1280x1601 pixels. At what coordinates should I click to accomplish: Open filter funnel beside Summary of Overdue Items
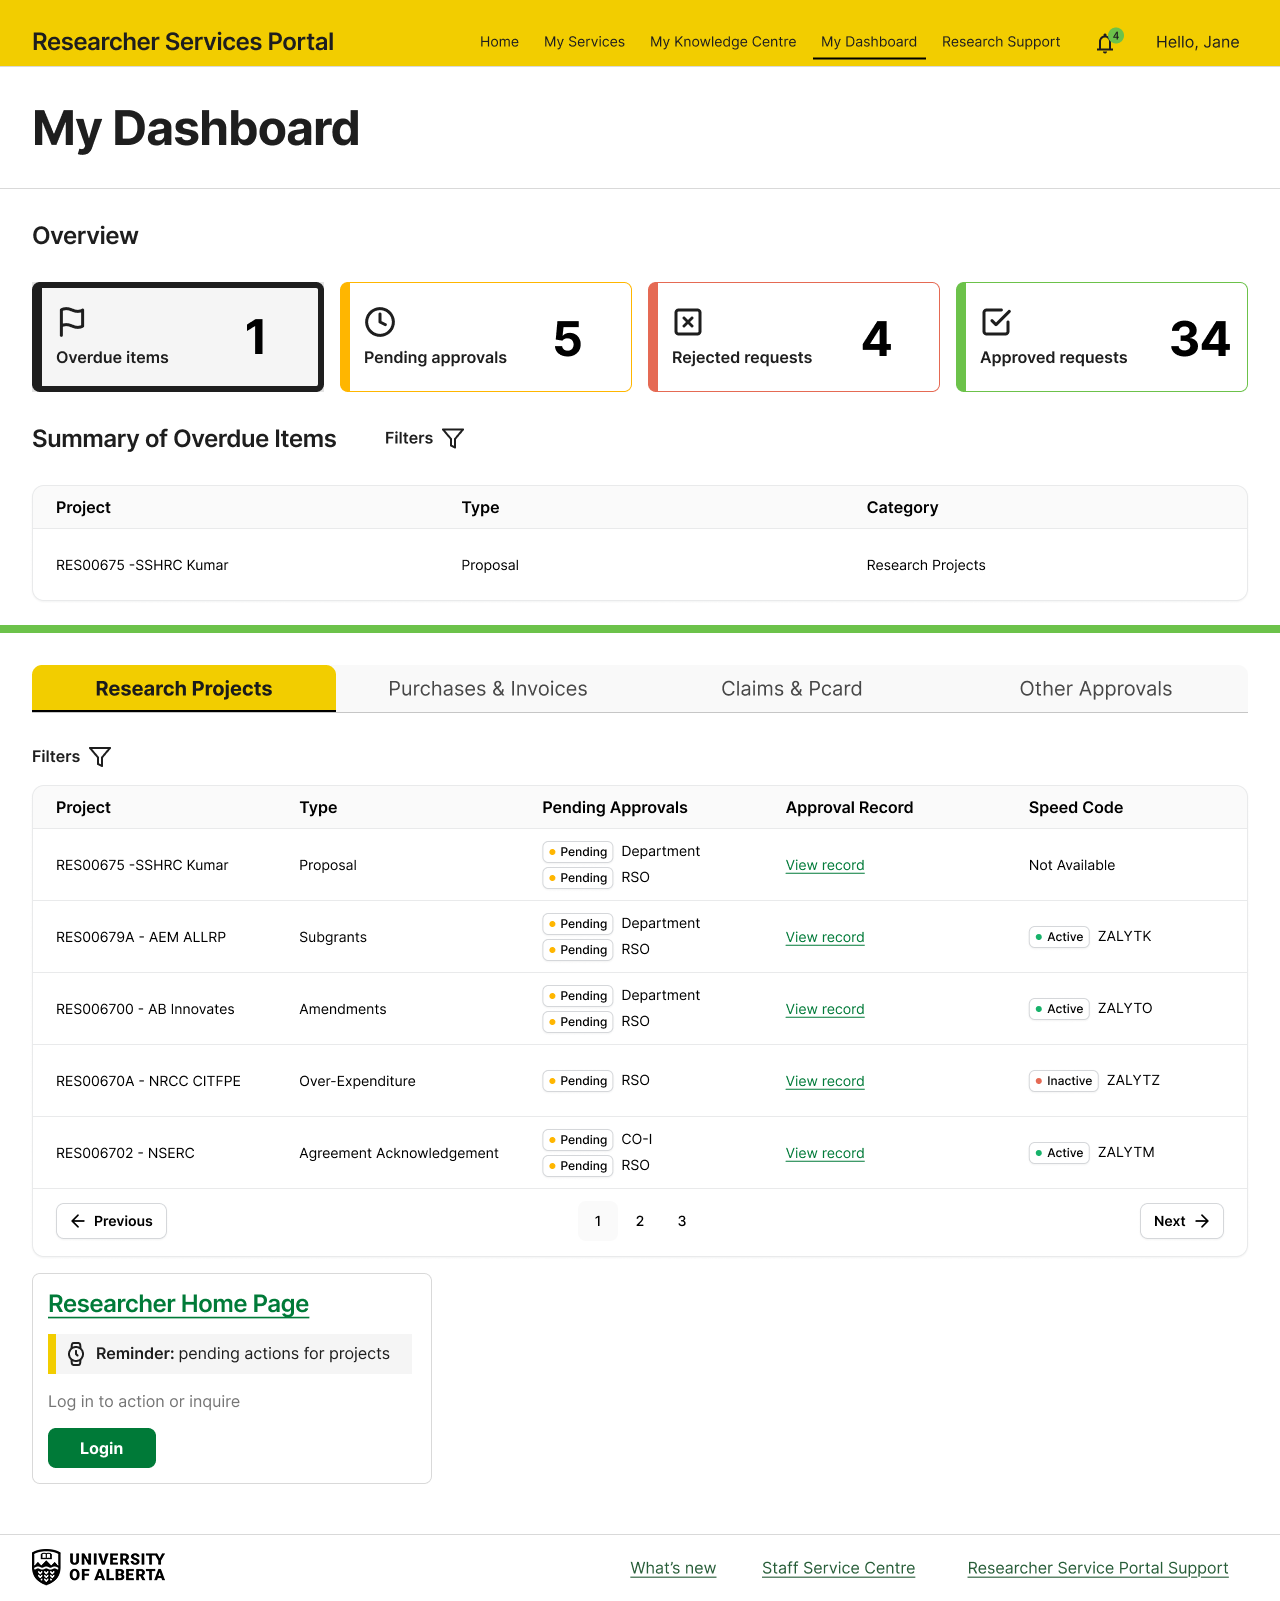453,438
